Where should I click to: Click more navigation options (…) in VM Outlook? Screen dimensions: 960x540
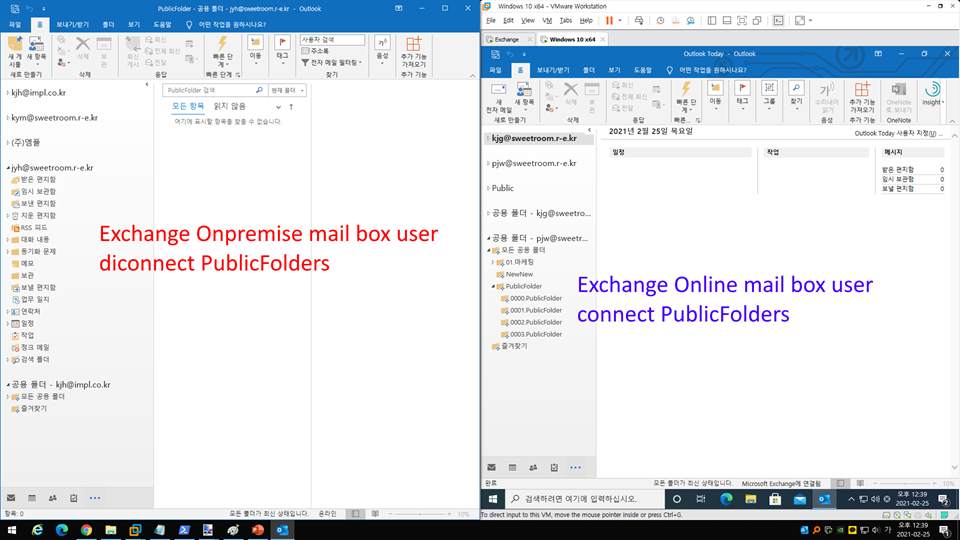pyautogui.click(x=576, y=467)
